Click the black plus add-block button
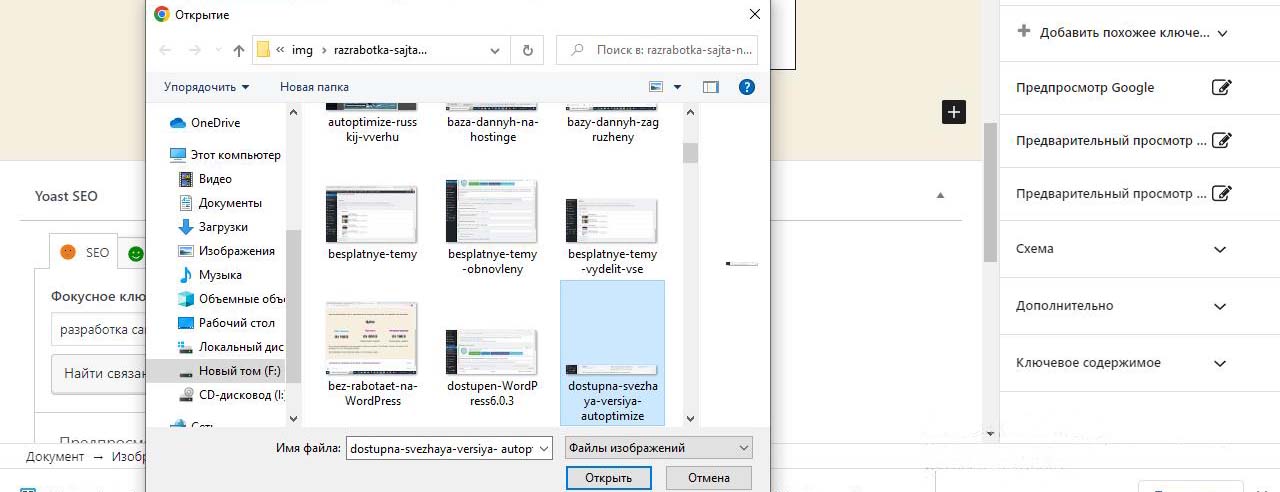The image size is (1280, 492). (x=954, y=112)
